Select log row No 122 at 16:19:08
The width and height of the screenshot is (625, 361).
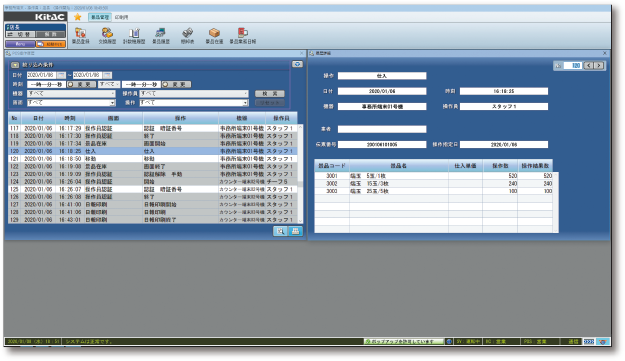(x=153, y=166)
